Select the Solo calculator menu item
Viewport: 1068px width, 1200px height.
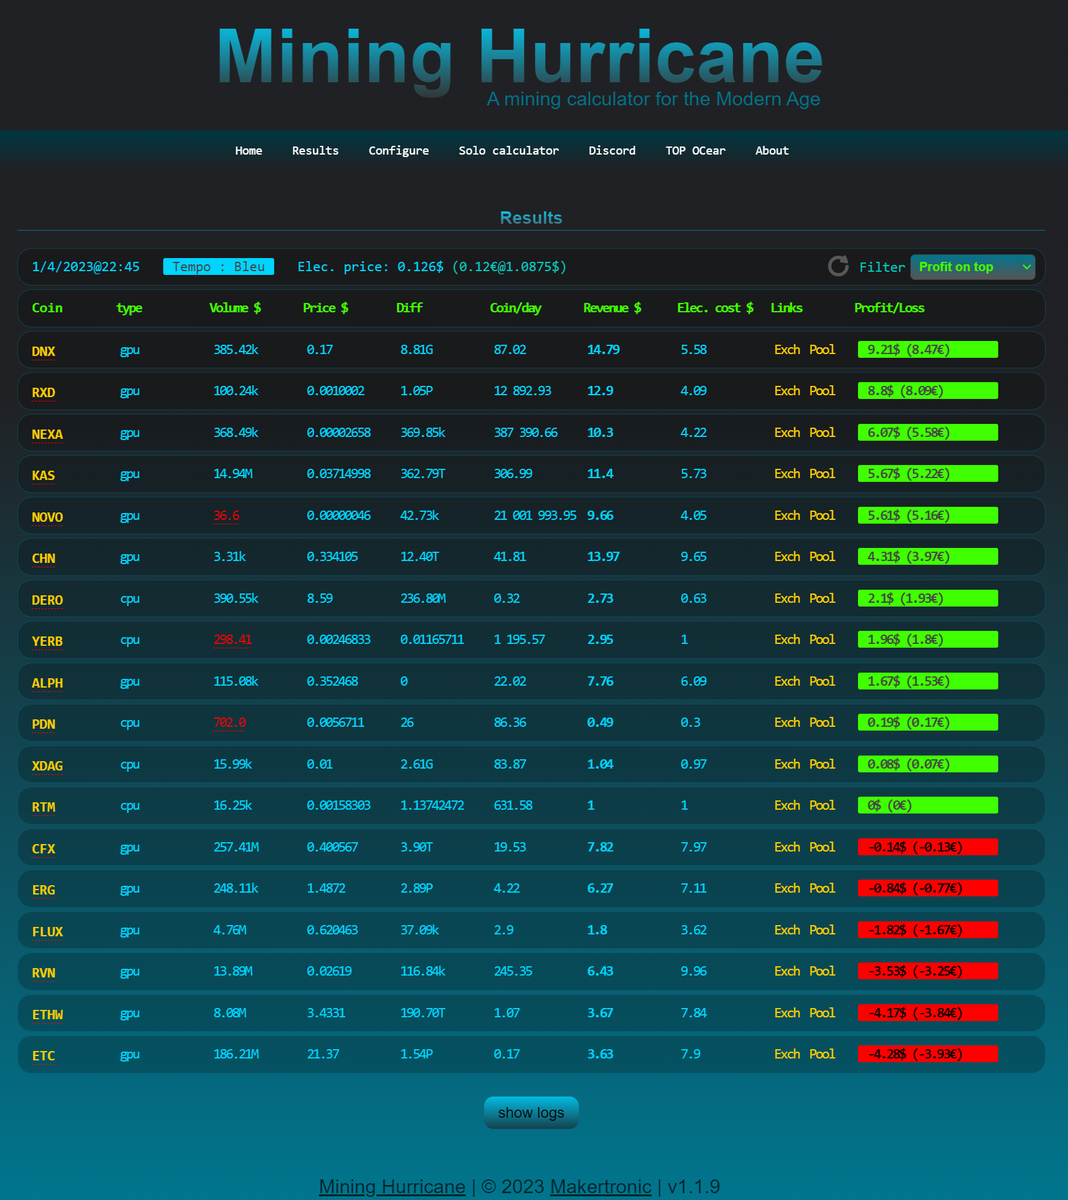coord(508,151)
